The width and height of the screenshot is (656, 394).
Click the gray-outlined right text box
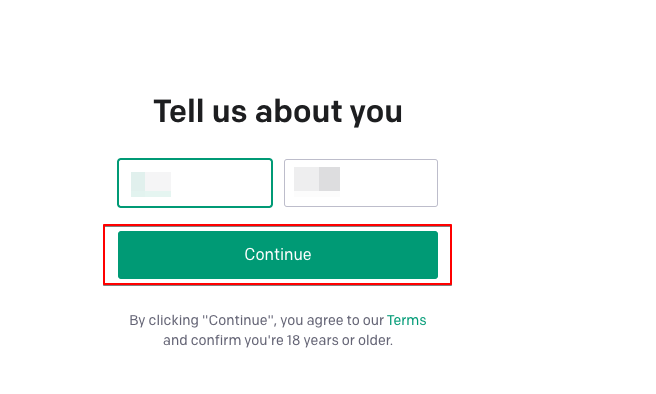click(x=361, y=183)
